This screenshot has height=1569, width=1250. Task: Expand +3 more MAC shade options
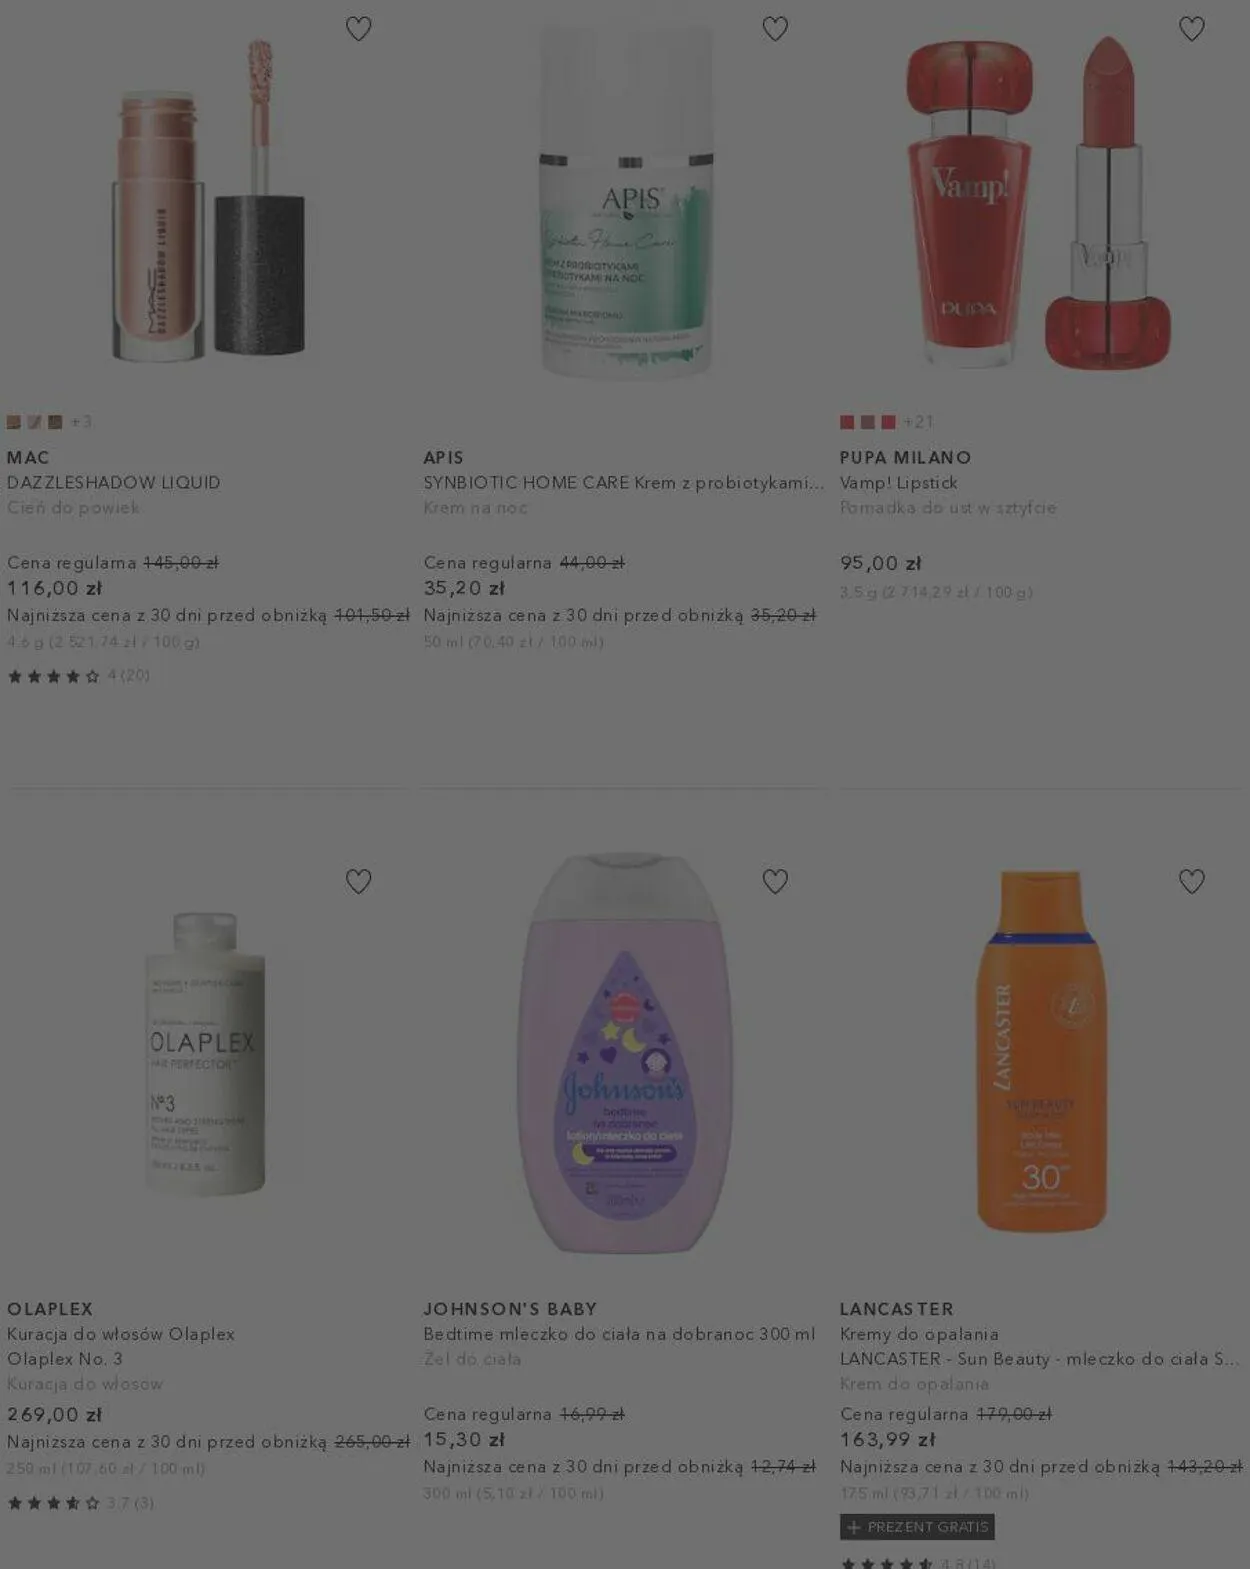pos(82,422)
